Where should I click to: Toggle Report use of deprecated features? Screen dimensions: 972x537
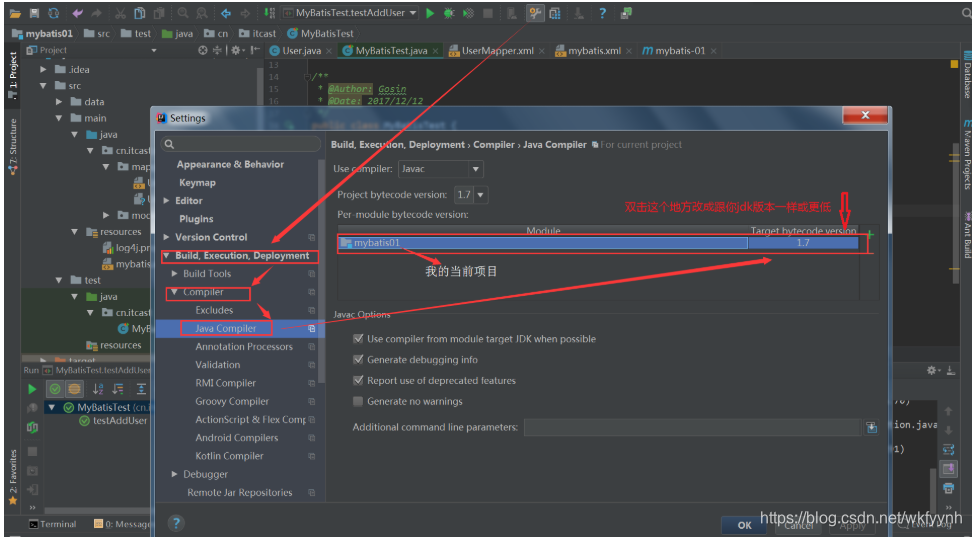358,380
